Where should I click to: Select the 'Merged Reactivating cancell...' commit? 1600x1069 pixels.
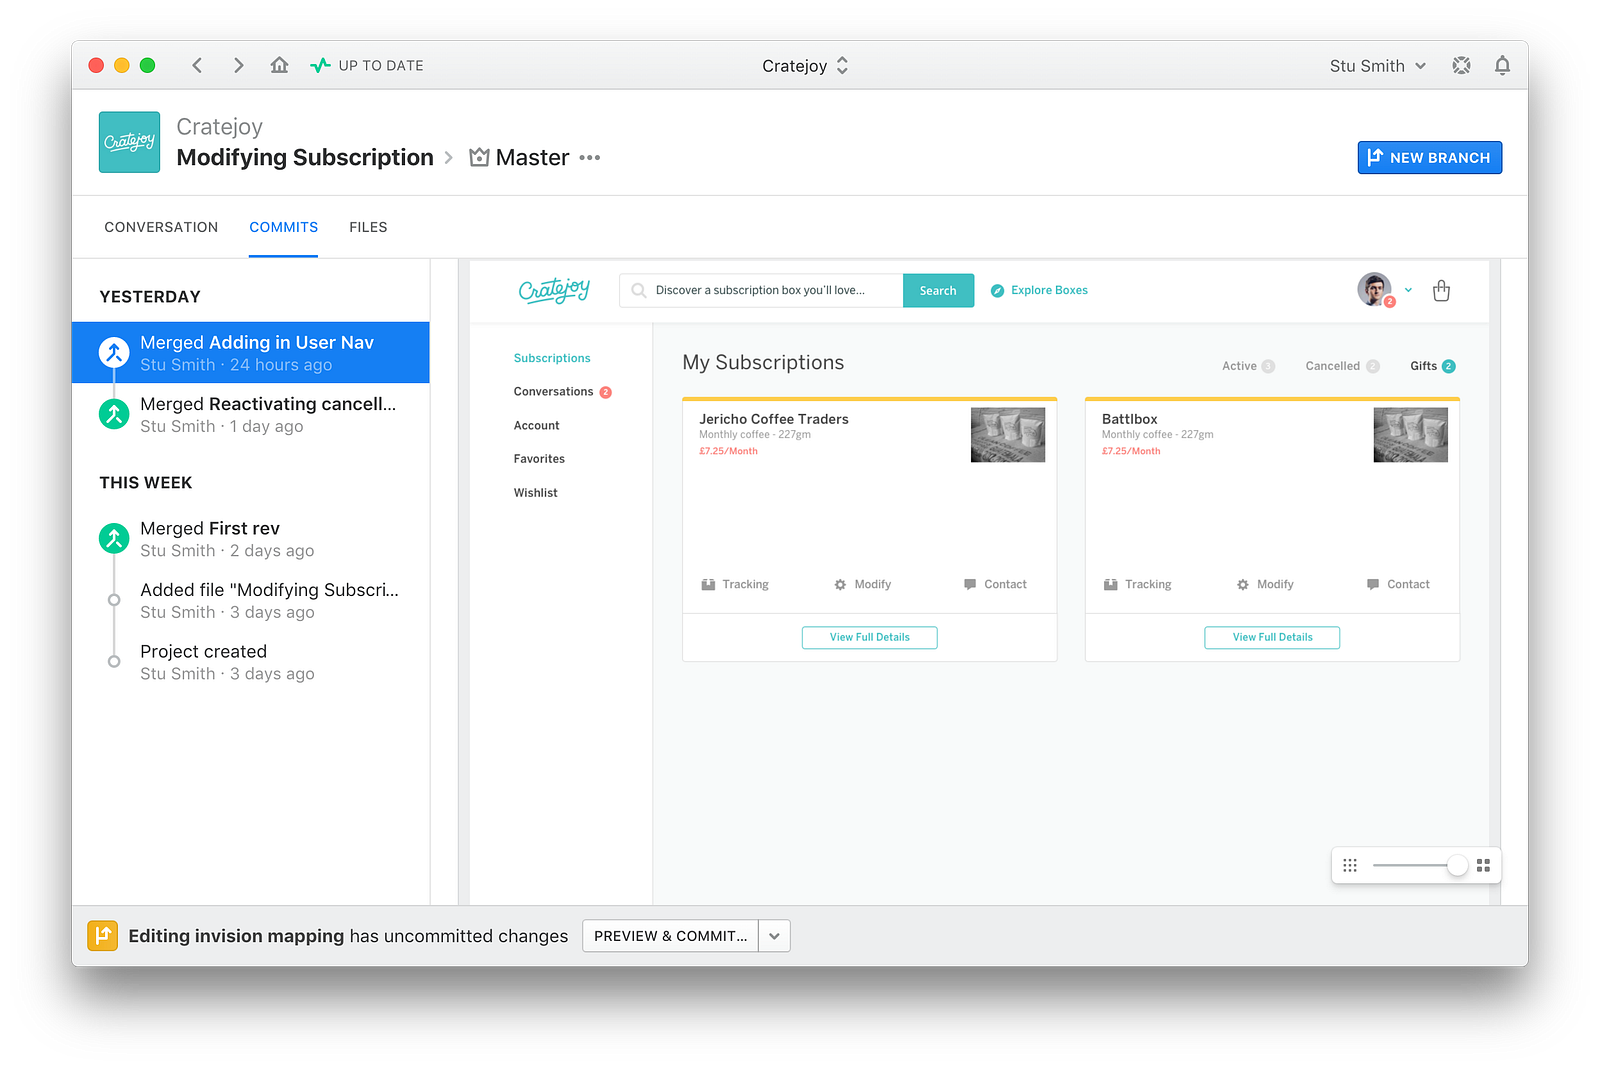251,414
